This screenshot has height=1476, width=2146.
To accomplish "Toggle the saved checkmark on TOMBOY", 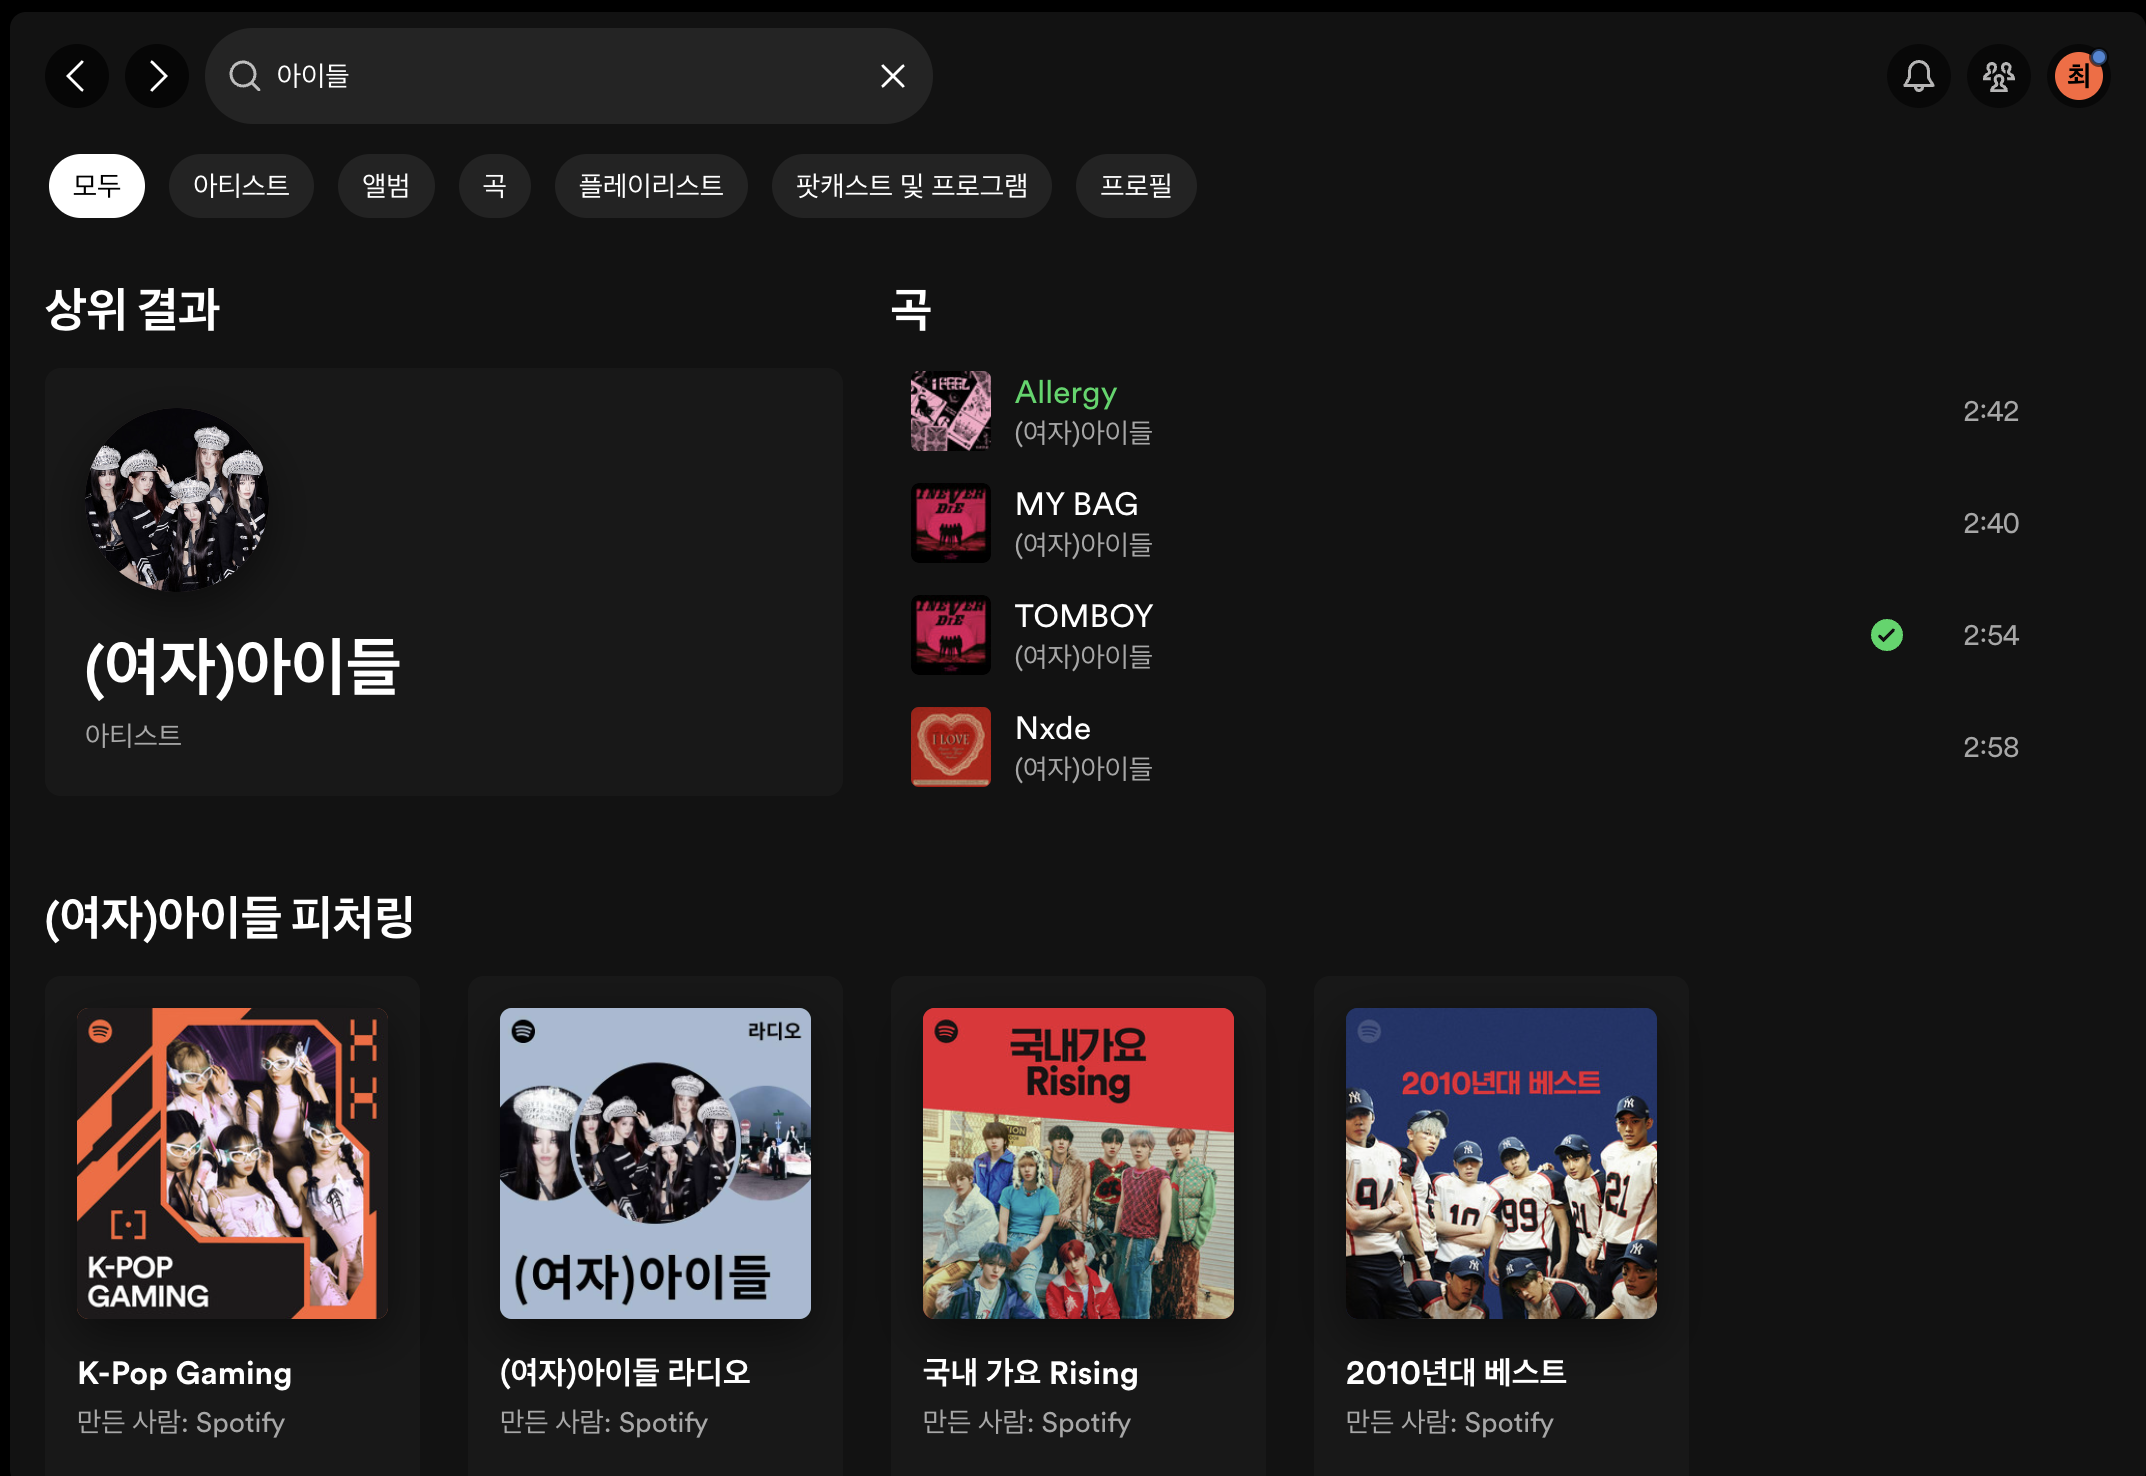I will (1886, 635).
